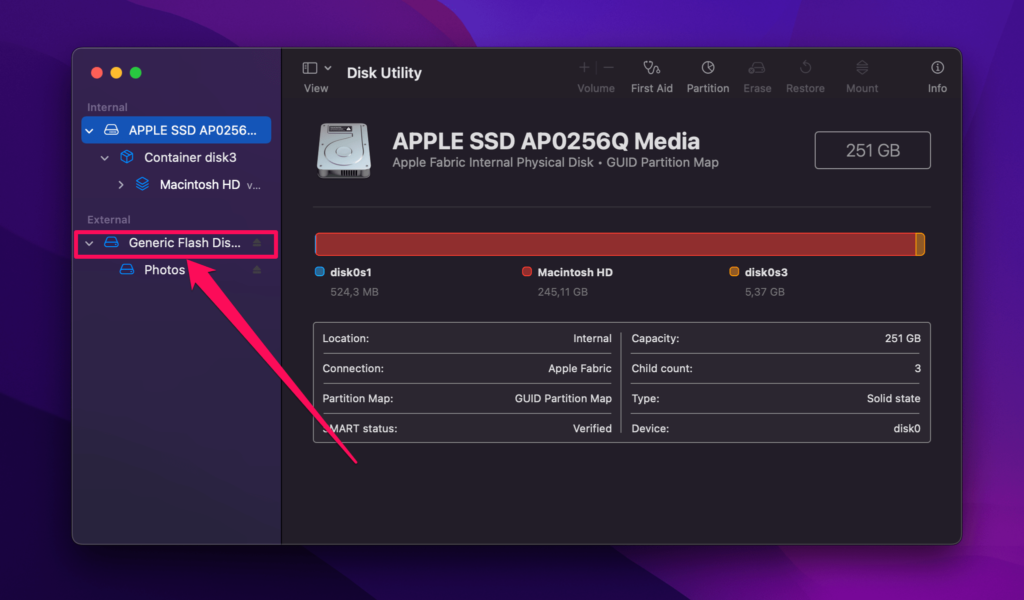Open the View sidebar icon in toolbar
The width and height of the screenshot is (1024, 600).
(310, 68)
